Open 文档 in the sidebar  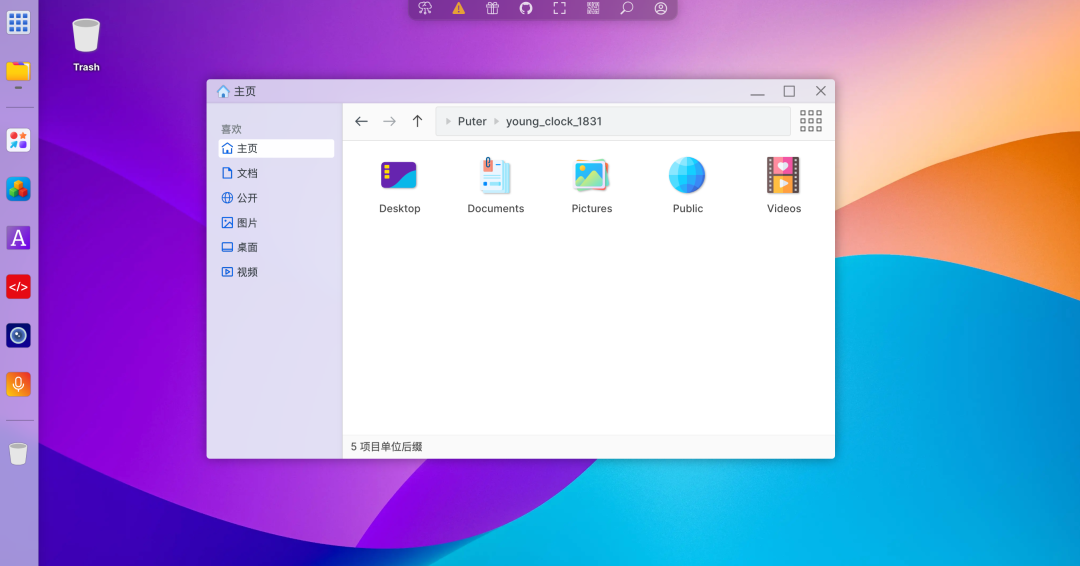(x=276, y=174)
